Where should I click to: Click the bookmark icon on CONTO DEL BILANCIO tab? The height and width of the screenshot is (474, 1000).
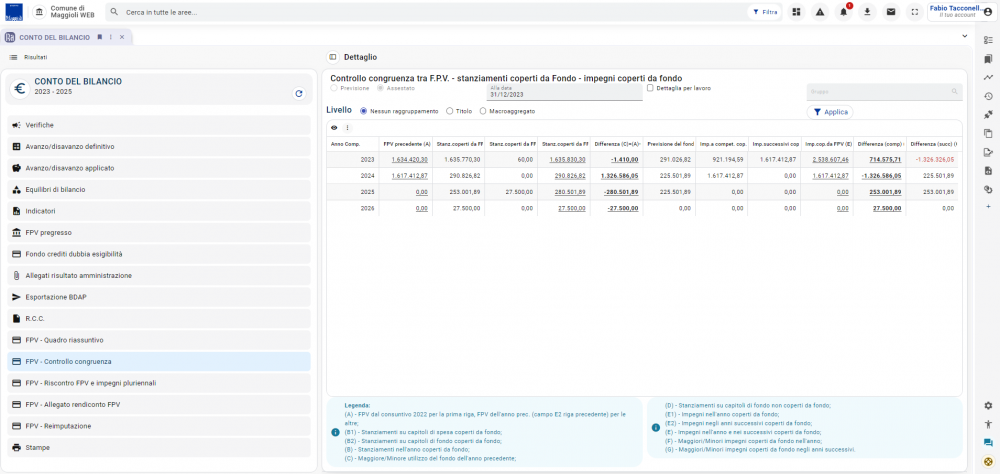point(99,37)
